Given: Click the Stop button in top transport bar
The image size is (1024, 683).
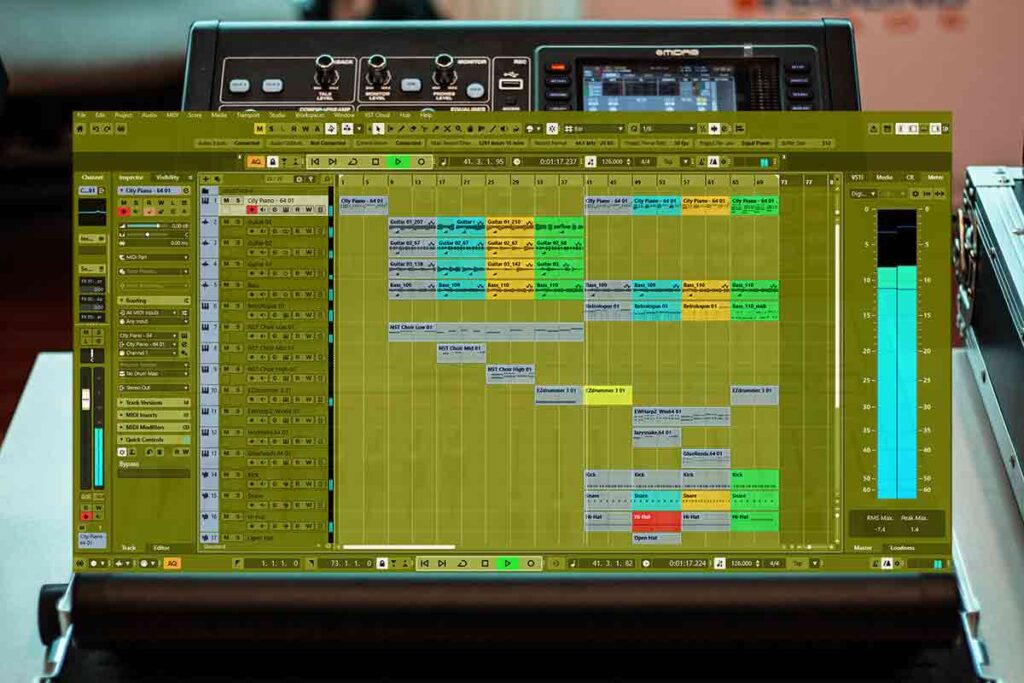Looking at the screenshot, I should pos(376,161).
